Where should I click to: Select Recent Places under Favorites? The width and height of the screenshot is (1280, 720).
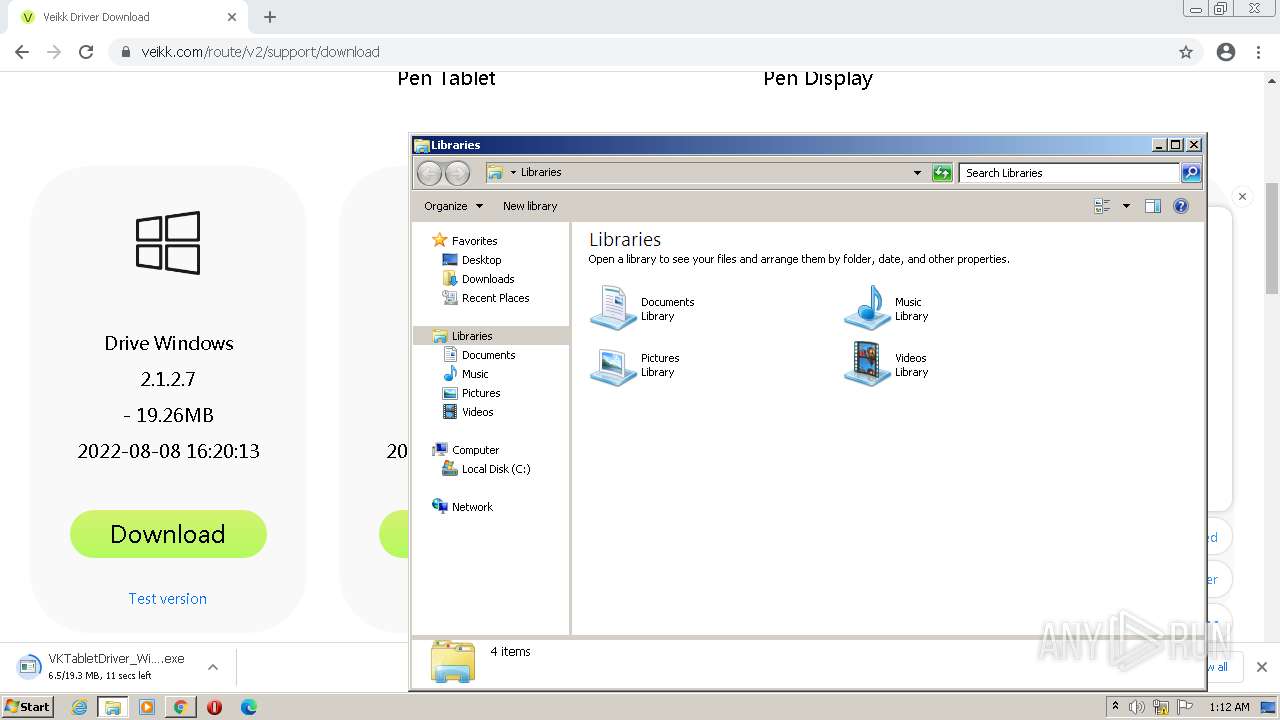coord(495,298)
